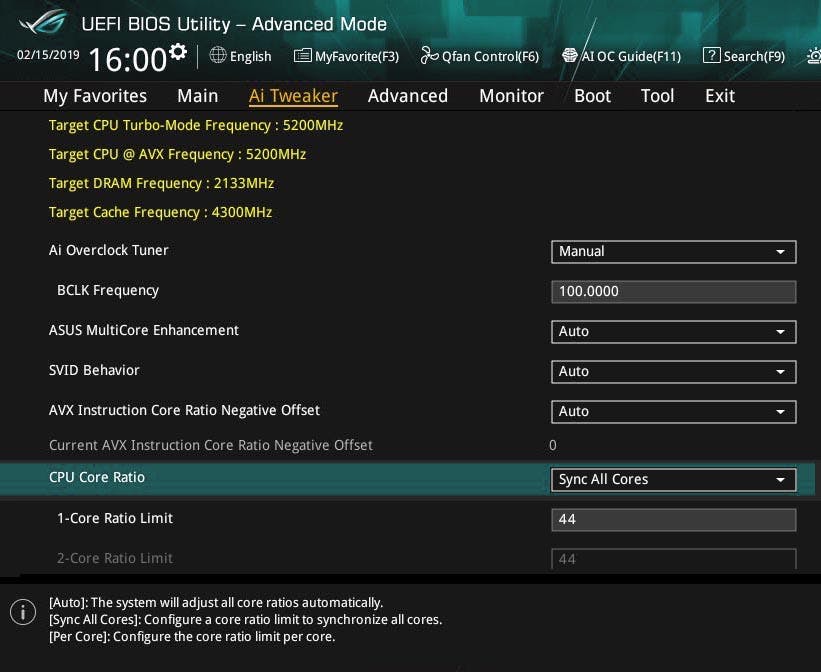Open the Boot tab

tap(592, 96)
